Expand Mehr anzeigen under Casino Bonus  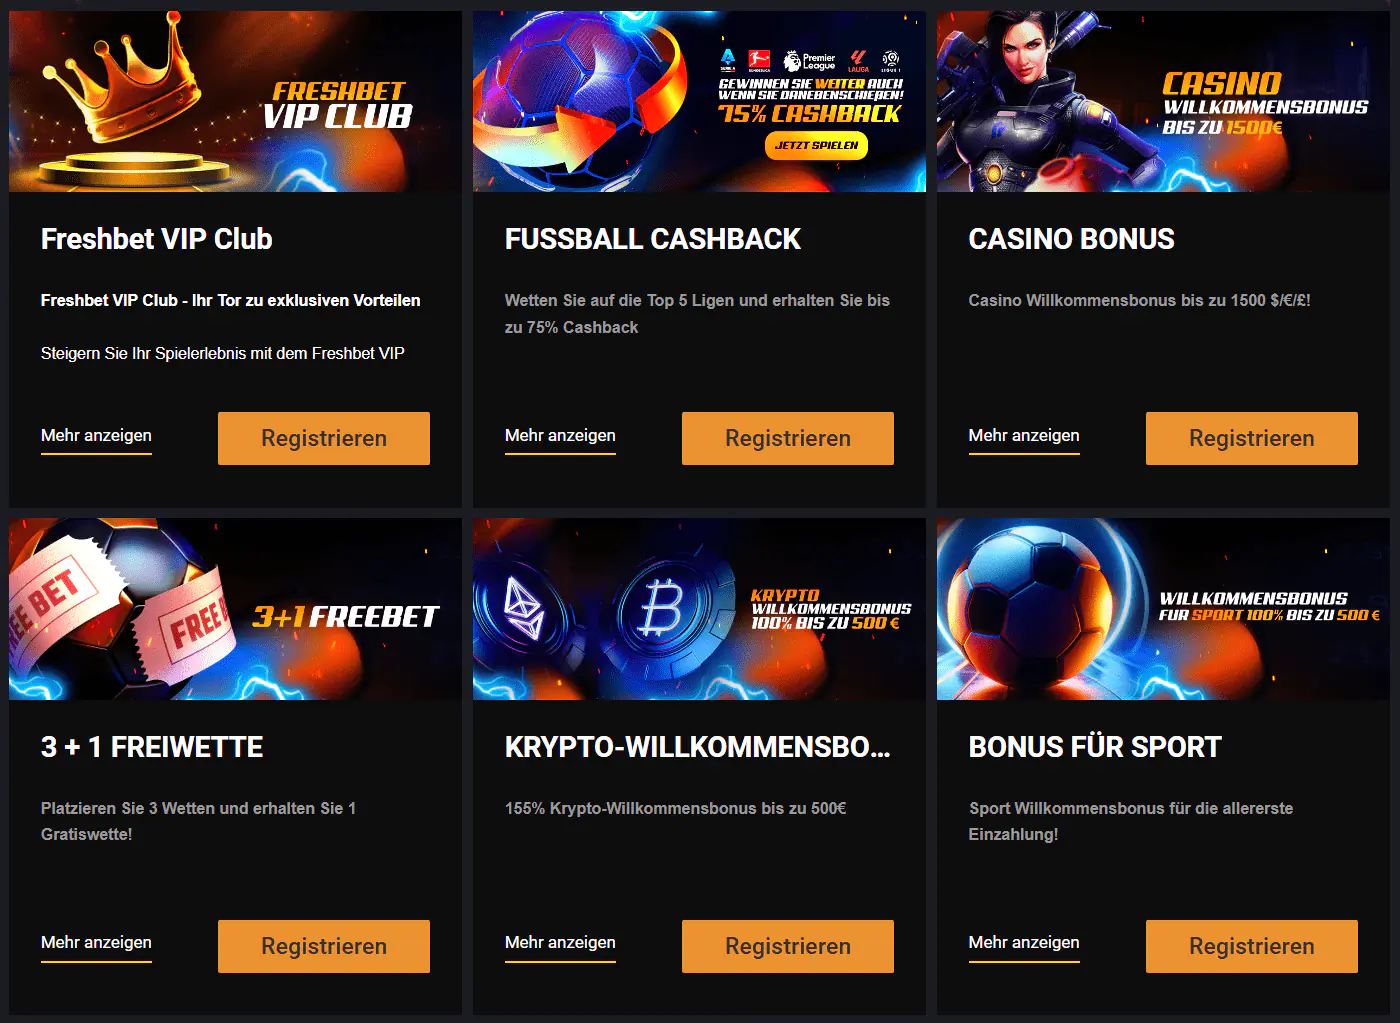click(x=1024, y=436)
